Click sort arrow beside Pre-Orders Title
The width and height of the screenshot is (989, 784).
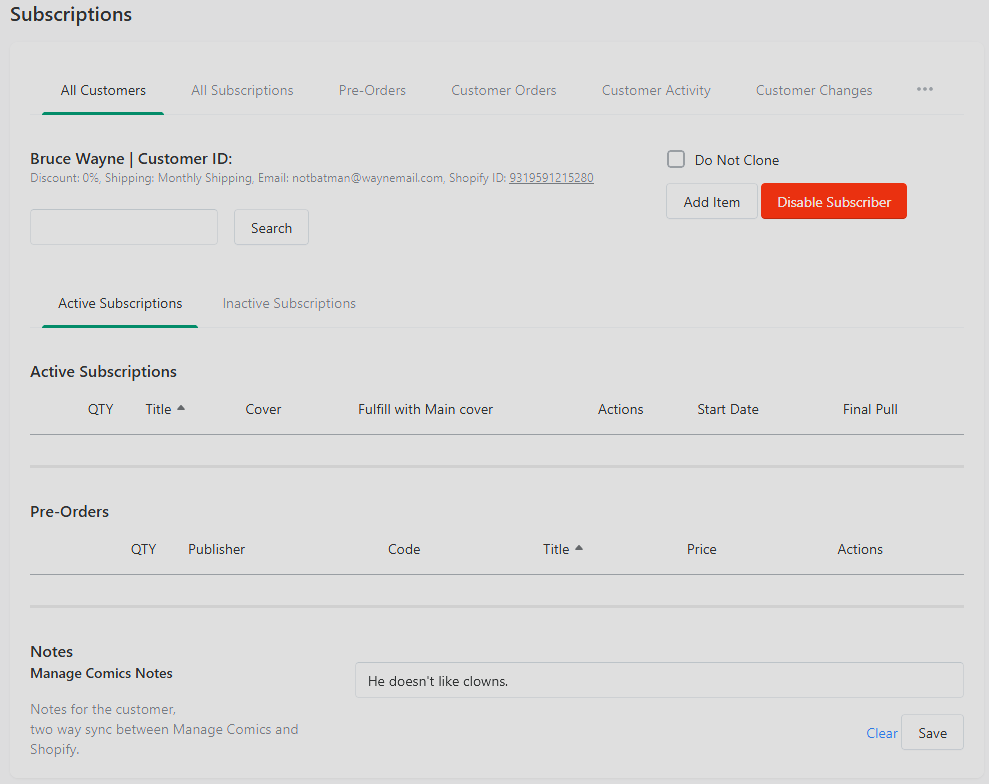click(579, 548)
